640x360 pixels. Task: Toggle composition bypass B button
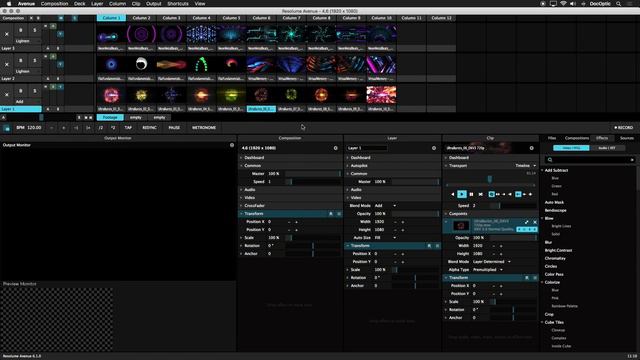[38, 18]
